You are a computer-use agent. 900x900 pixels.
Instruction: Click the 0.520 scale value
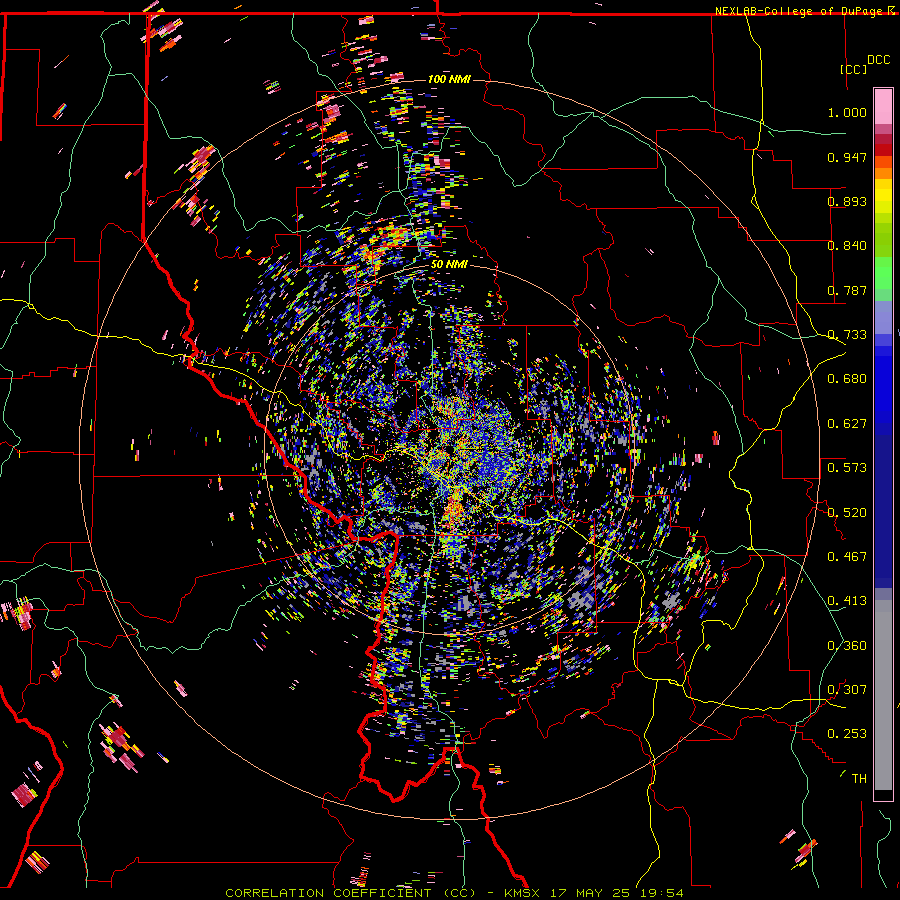point(847,513)
